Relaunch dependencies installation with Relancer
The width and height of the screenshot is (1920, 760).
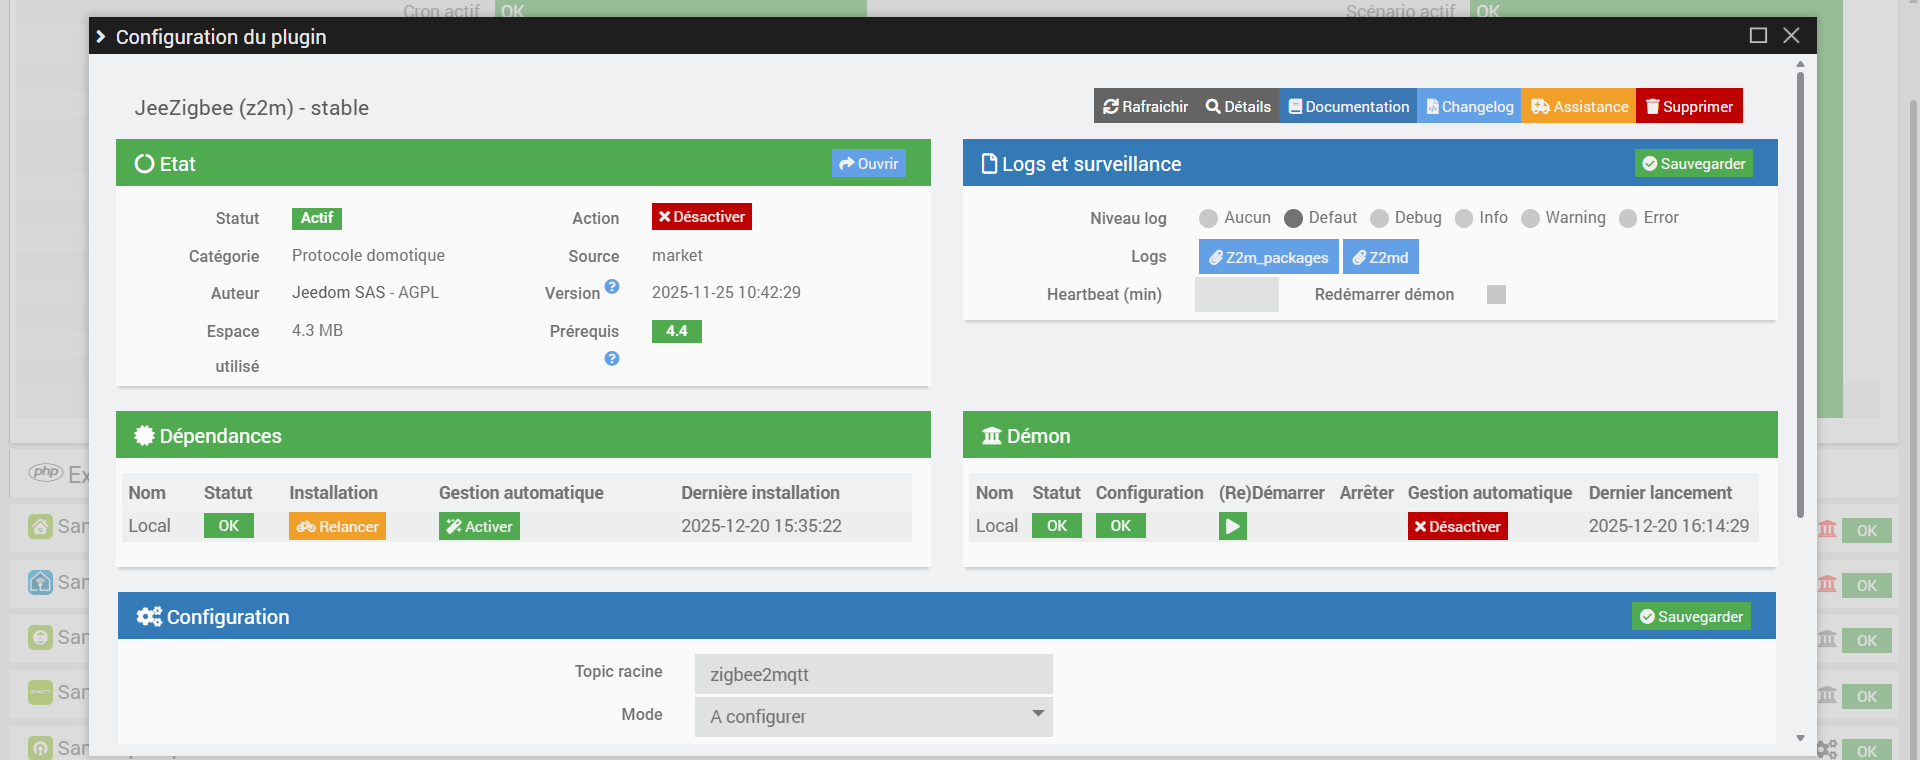[337, 526]
